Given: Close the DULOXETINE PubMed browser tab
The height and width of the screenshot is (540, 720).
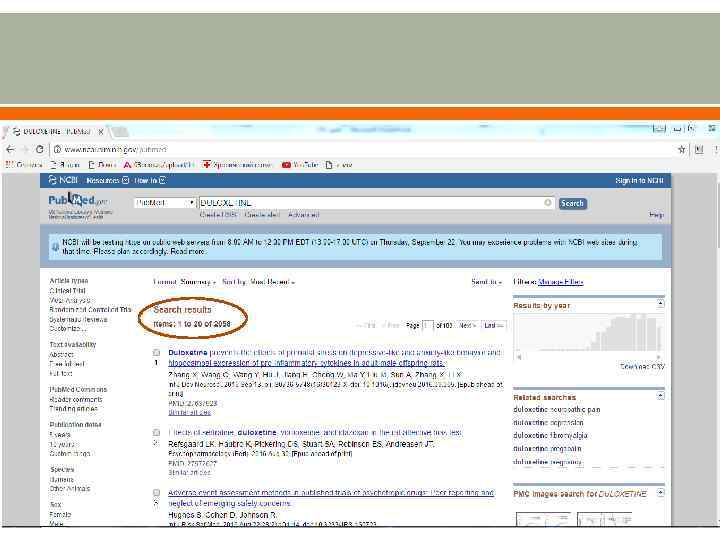Looking at the screenshot, I should point(101,132).
